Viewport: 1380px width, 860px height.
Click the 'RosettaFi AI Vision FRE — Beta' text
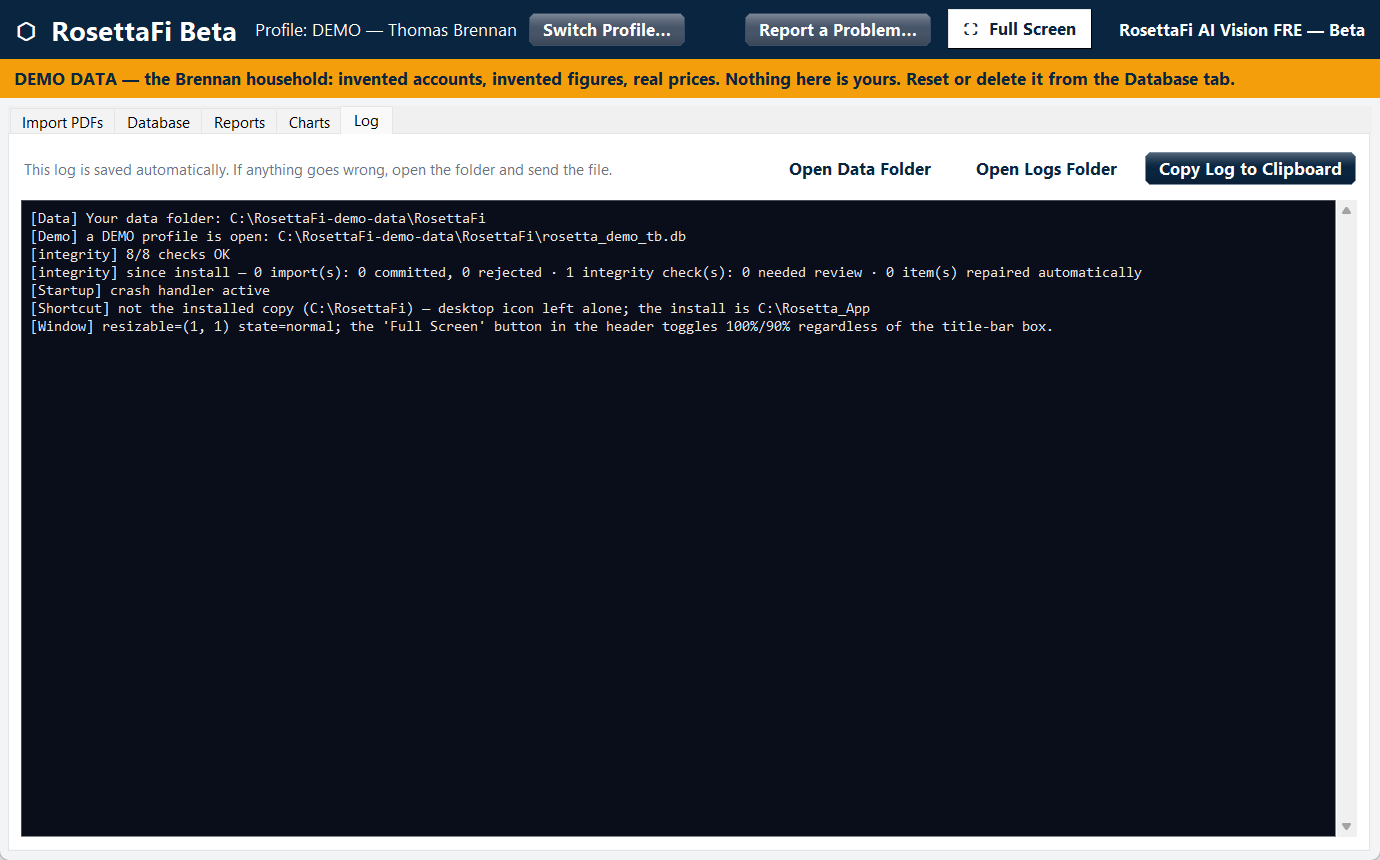(x=1242, y=30)
